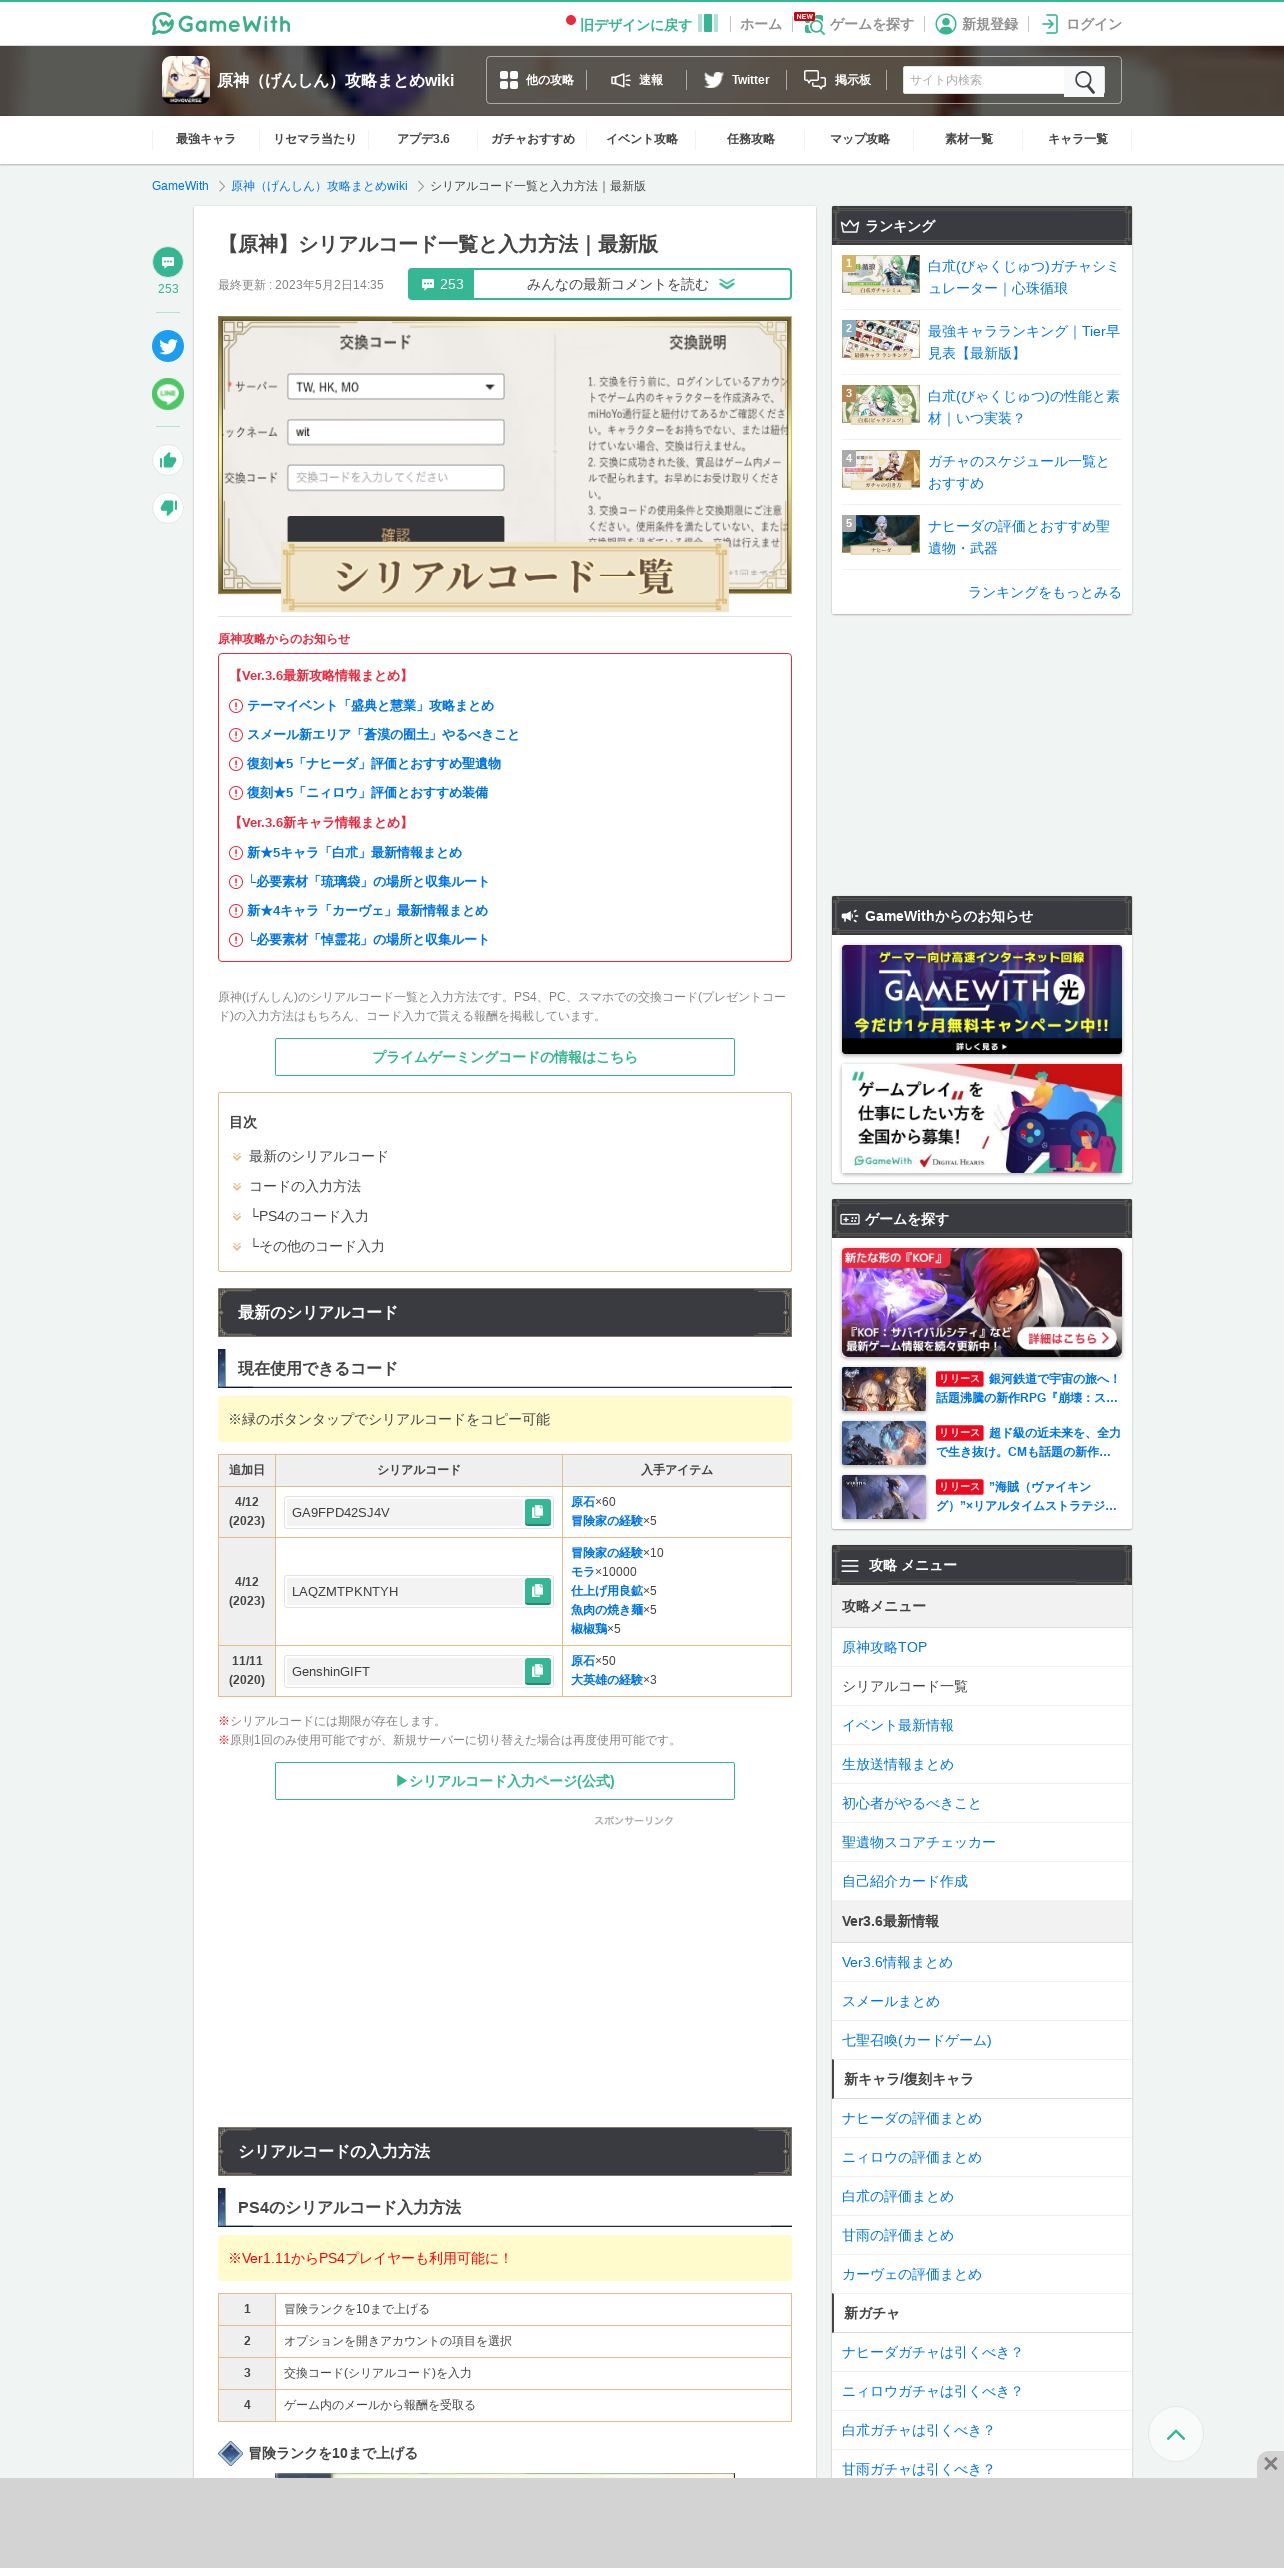Select 最強キャラ nav tab
The width and height of the screenshot is (1284, 2568).
(x=206, y=139)
